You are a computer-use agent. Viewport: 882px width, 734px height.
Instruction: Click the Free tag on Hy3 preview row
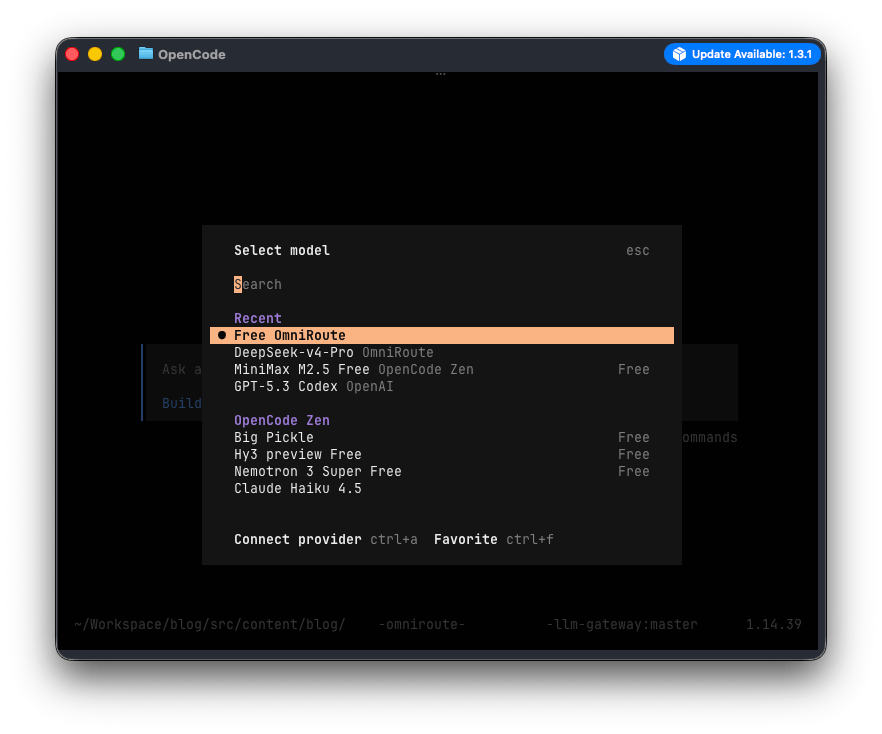point(633,454)
